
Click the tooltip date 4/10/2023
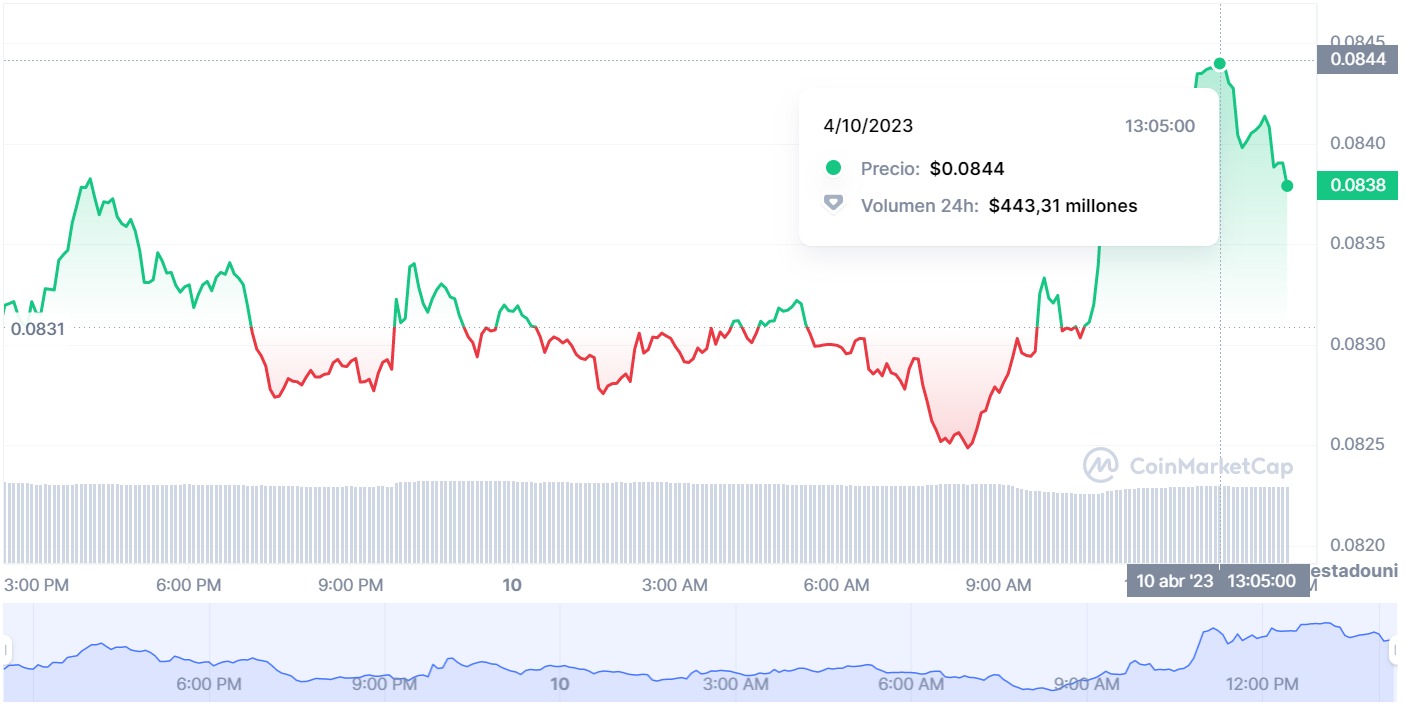point(868,126)
